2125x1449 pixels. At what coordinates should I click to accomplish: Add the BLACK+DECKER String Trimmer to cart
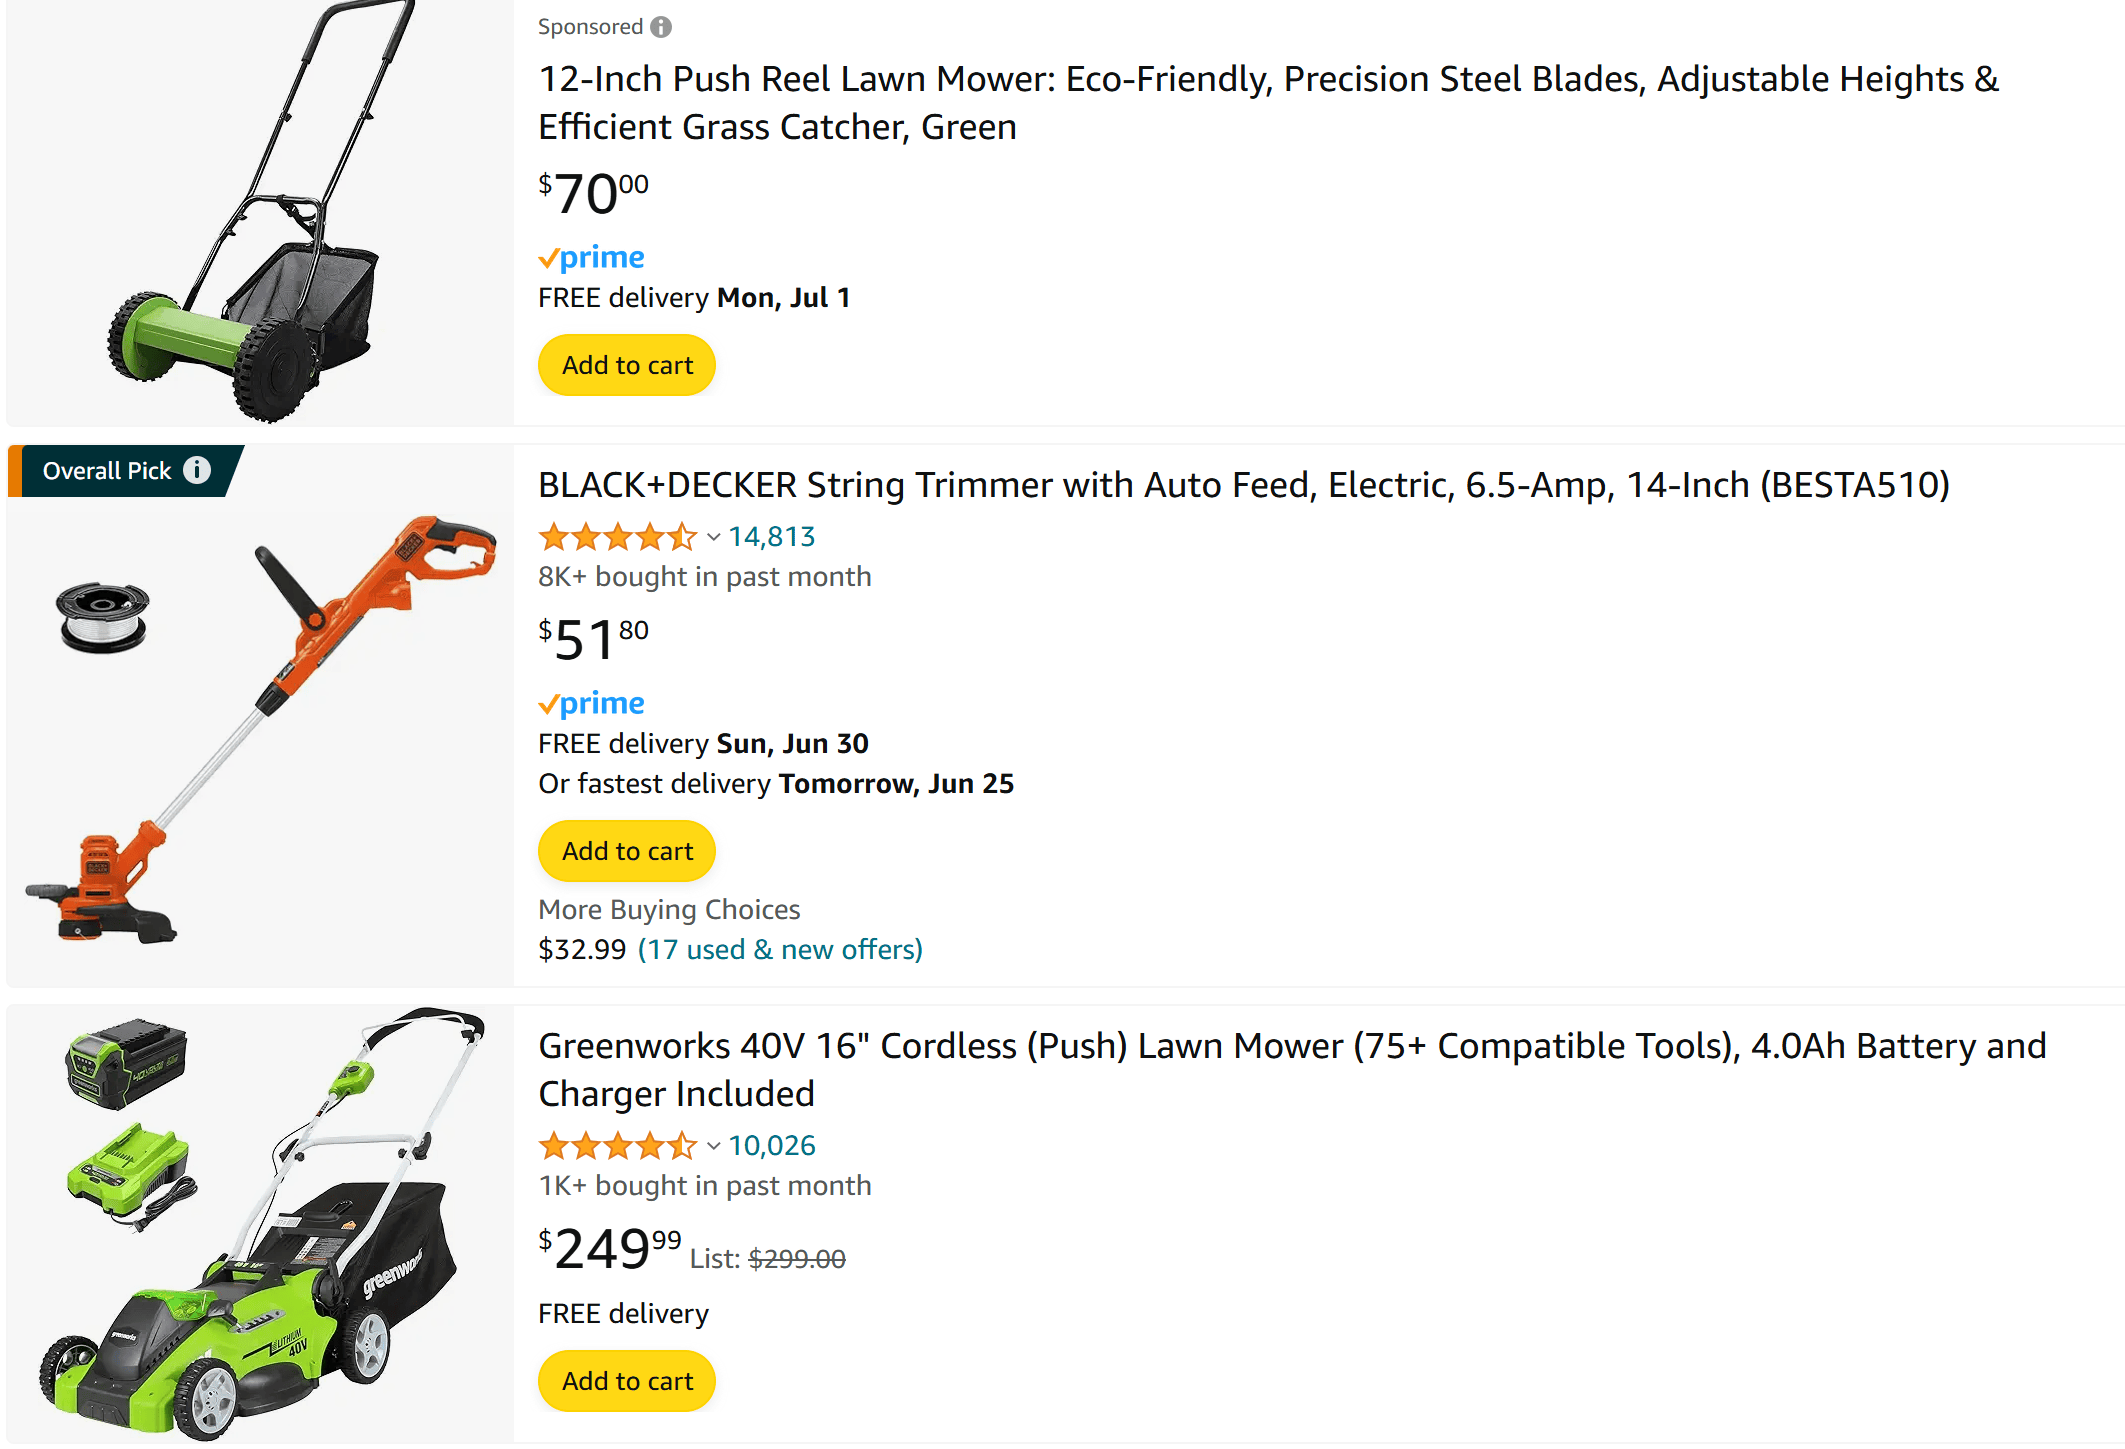point(627,851)
